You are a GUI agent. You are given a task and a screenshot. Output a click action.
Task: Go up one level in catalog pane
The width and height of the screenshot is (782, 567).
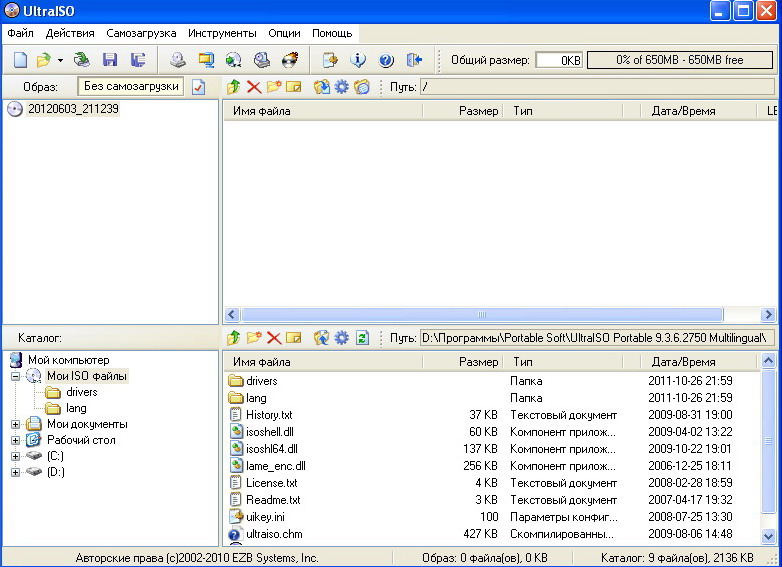233,338
